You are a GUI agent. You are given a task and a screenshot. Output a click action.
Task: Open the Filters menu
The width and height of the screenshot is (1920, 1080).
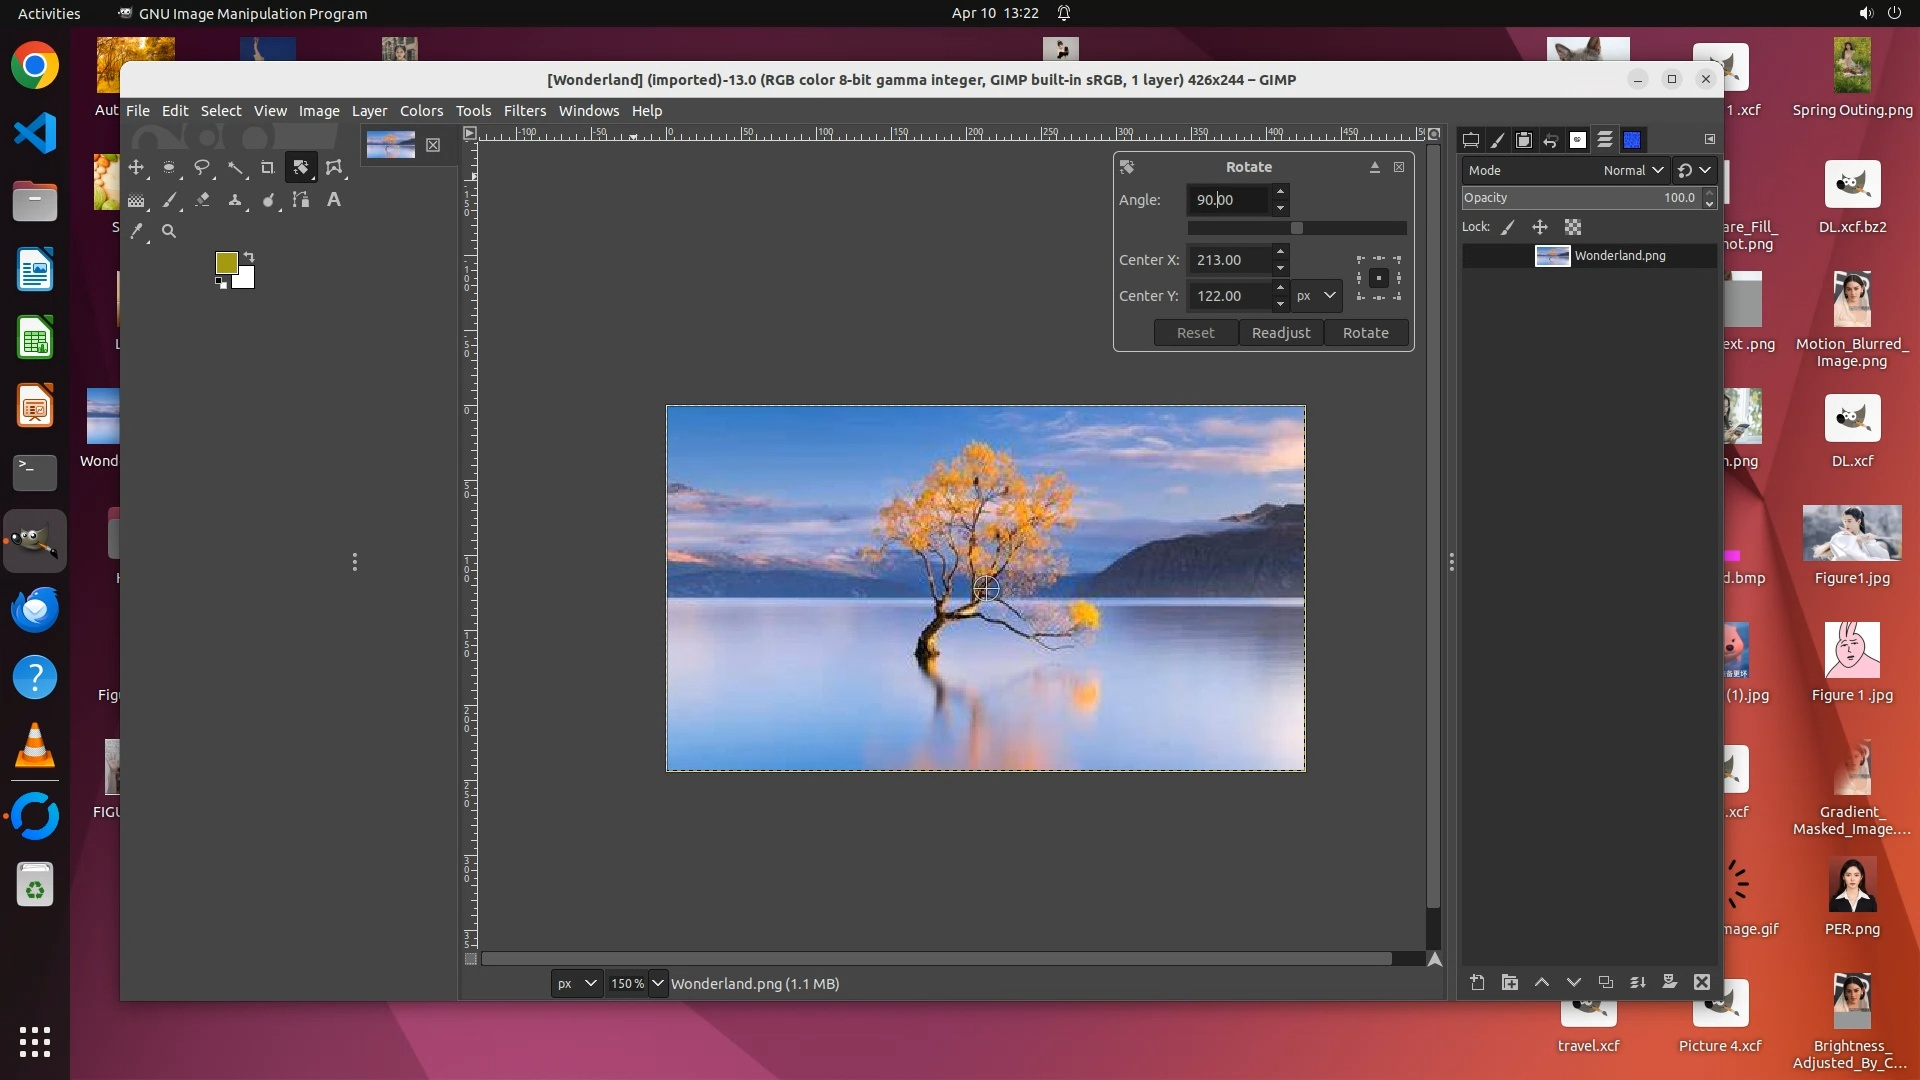(x=524, y=111)
